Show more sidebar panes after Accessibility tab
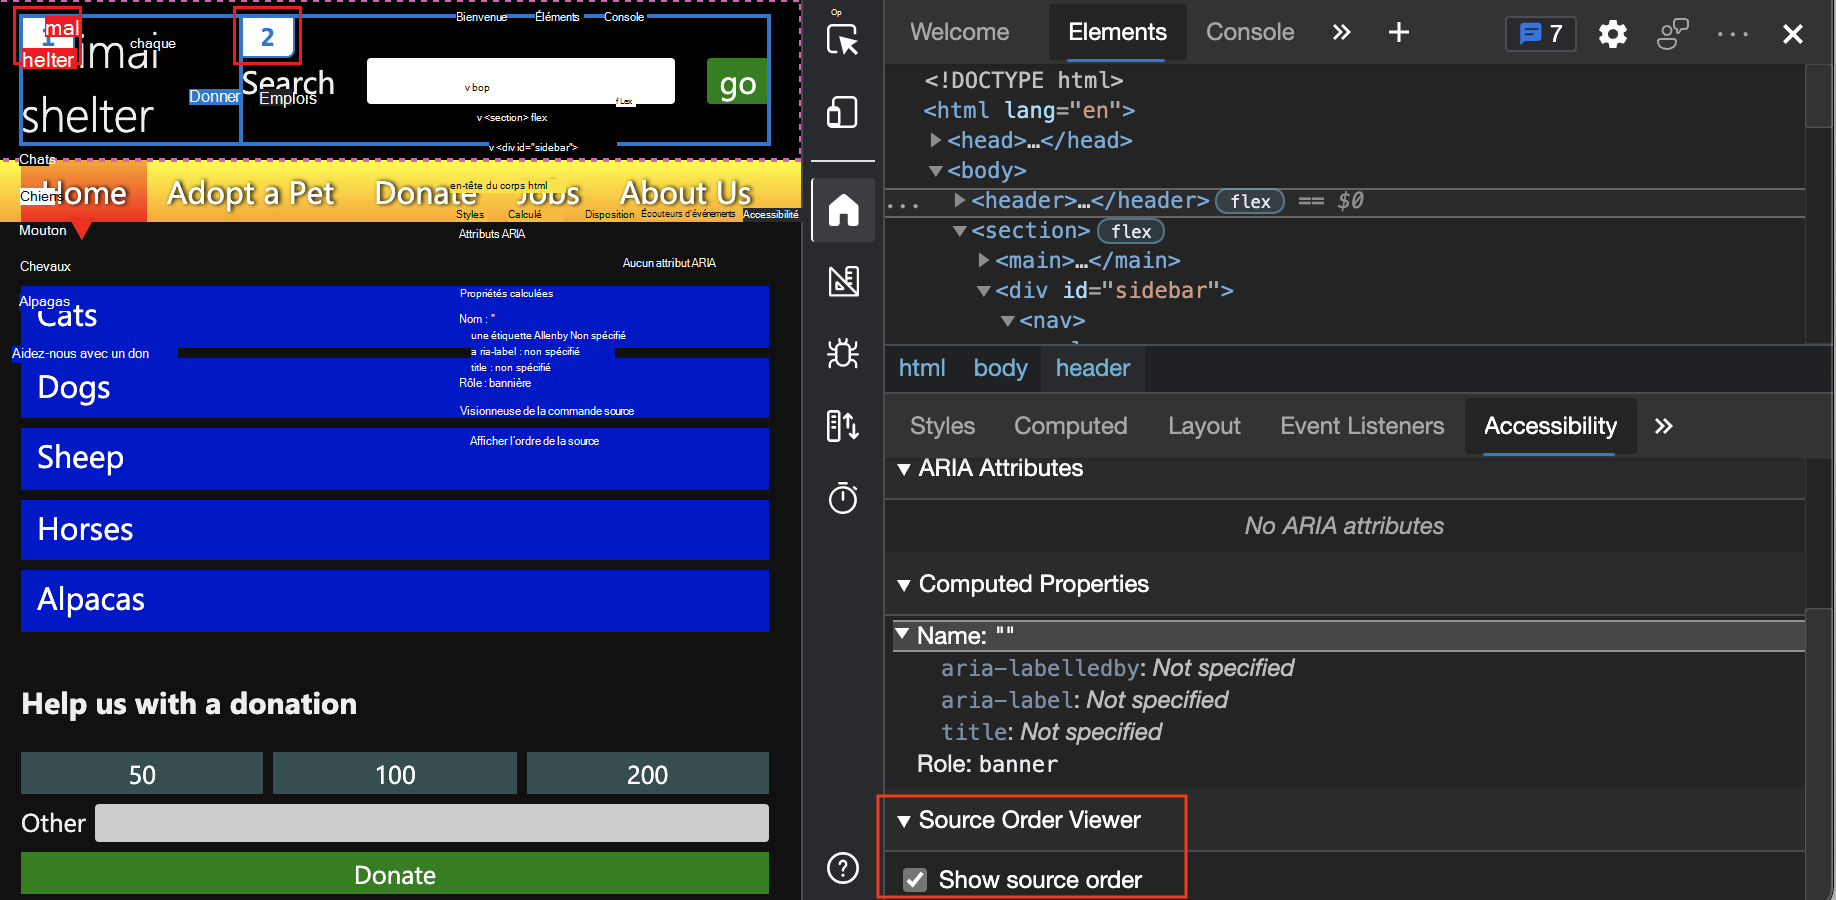 [x=1663, y=426]
